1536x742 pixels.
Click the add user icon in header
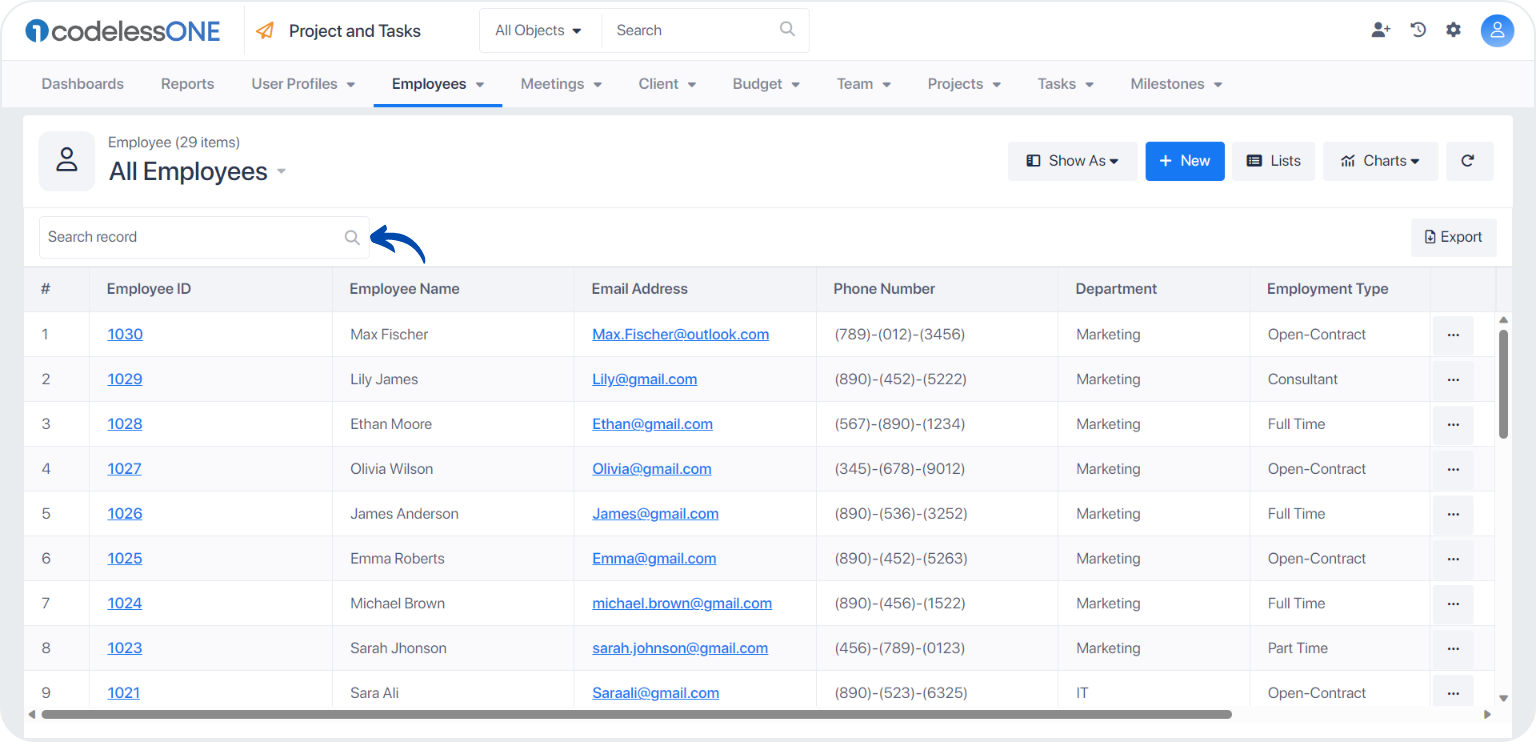pyautogui.click(x=1381, y=30)
